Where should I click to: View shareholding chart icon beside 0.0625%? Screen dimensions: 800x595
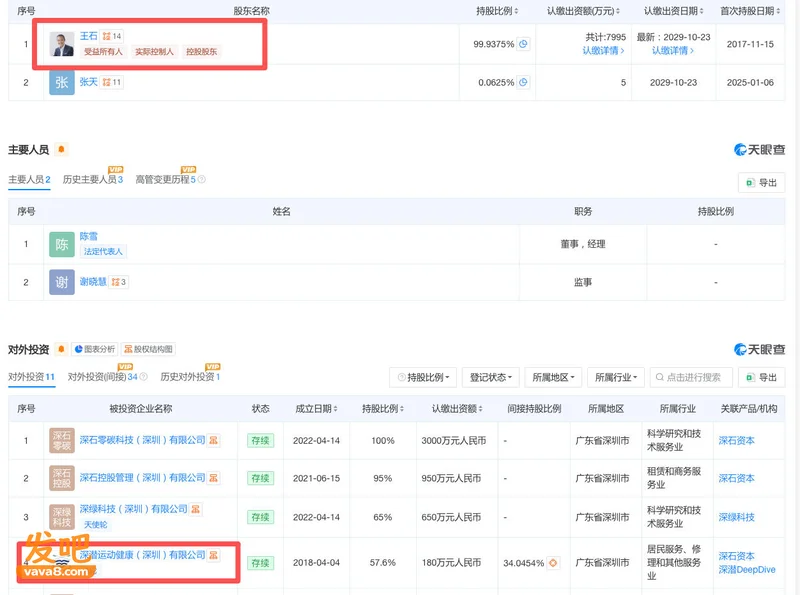coord(523,82)
